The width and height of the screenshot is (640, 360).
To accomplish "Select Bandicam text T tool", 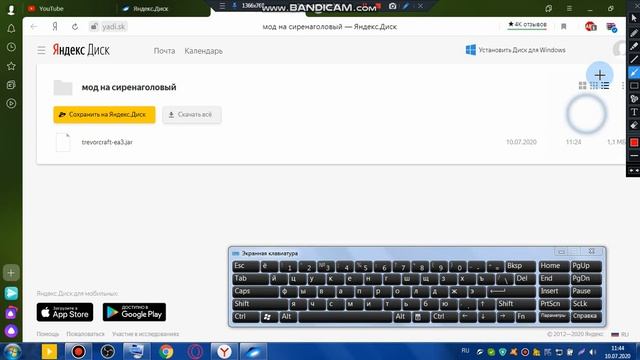I will click(633, 112).
